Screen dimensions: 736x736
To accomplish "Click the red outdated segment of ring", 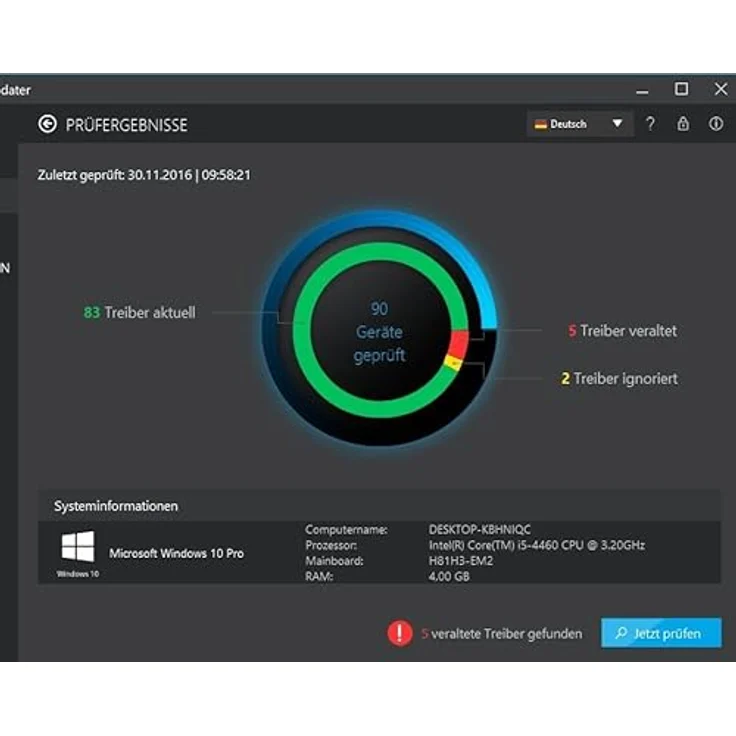I will point(459,344).
